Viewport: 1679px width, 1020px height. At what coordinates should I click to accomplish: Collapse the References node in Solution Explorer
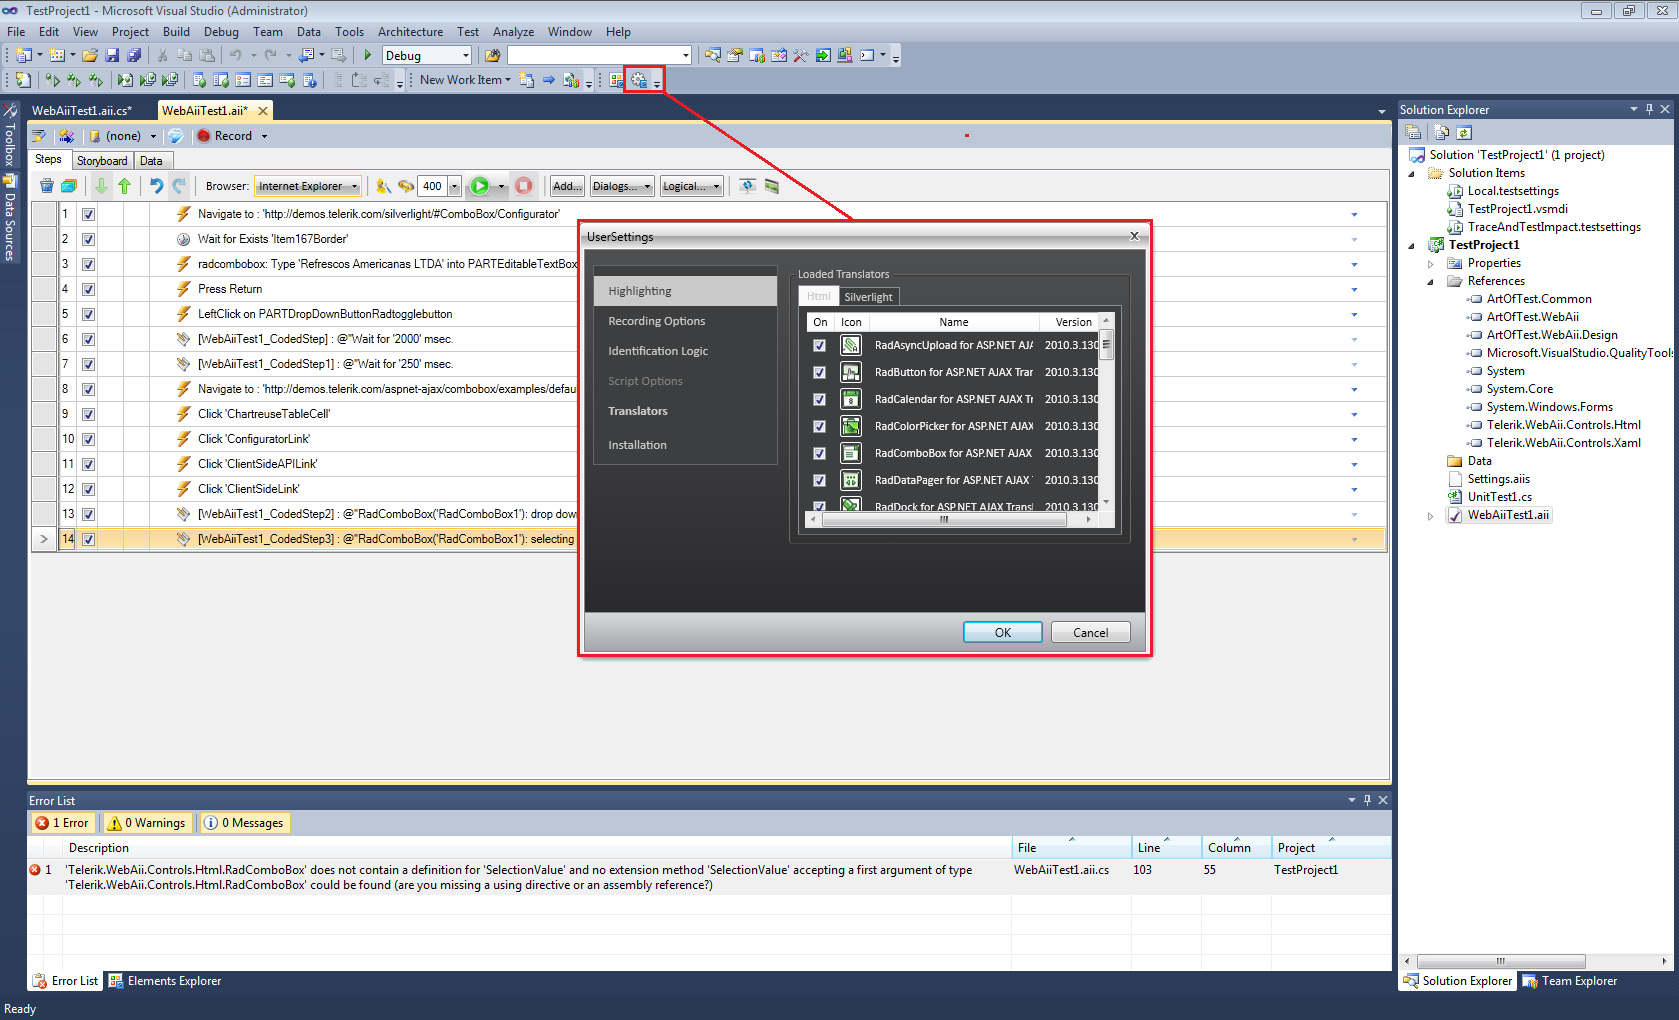[1430, 282]
